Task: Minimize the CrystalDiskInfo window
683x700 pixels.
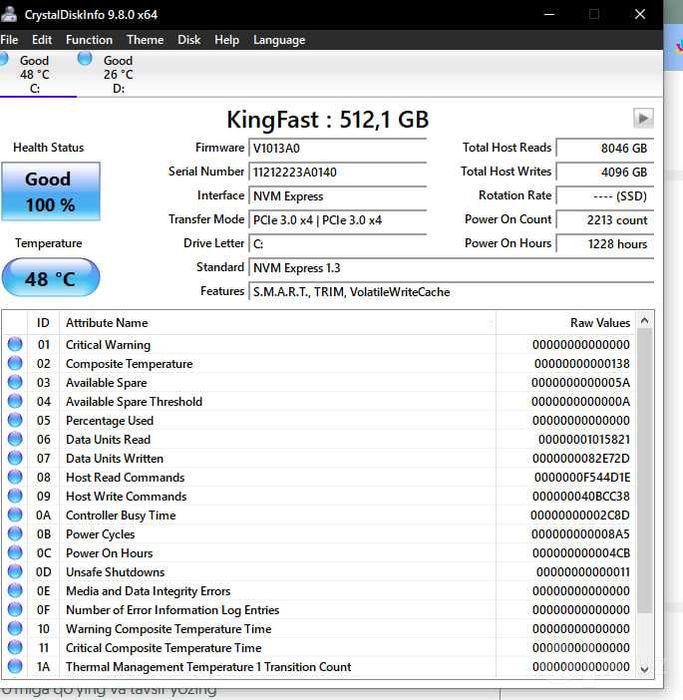Action: [x=549, y=14]
